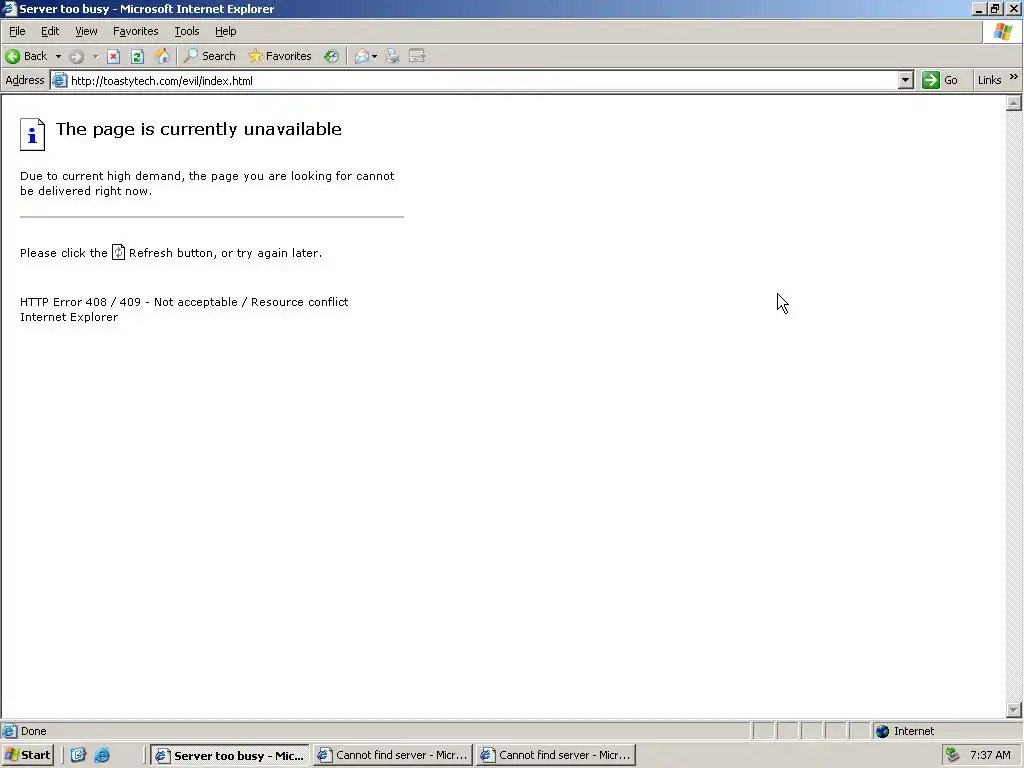This screenshot has height=768, width=1024.
Task: Open the Forward history dropdown arrow
Action: [x=95, y=56]
